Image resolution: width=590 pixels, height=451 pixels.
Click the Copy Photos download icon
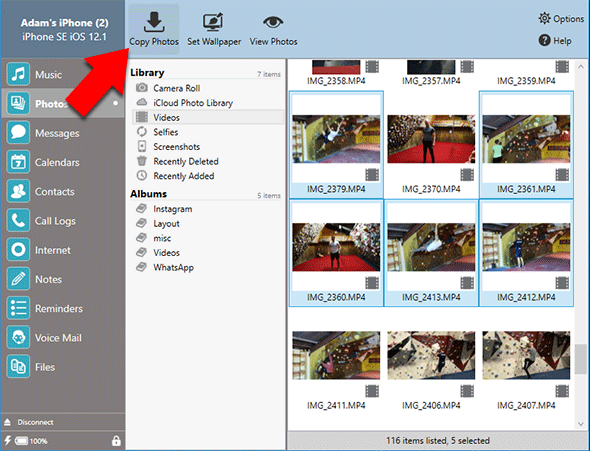[154, 22]
